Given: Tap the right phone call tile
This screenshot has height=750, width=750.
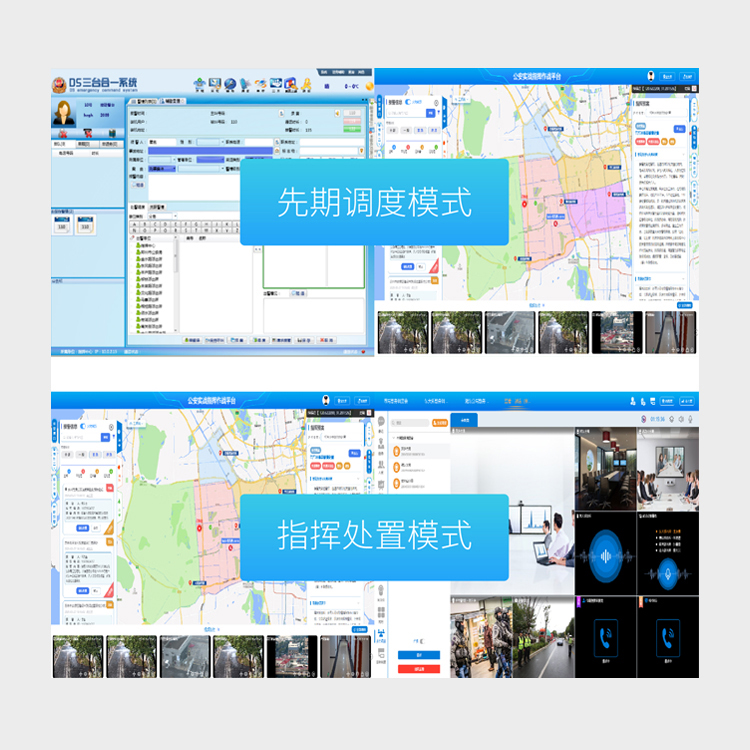Looking at the screenshot, I should (667, 637).
